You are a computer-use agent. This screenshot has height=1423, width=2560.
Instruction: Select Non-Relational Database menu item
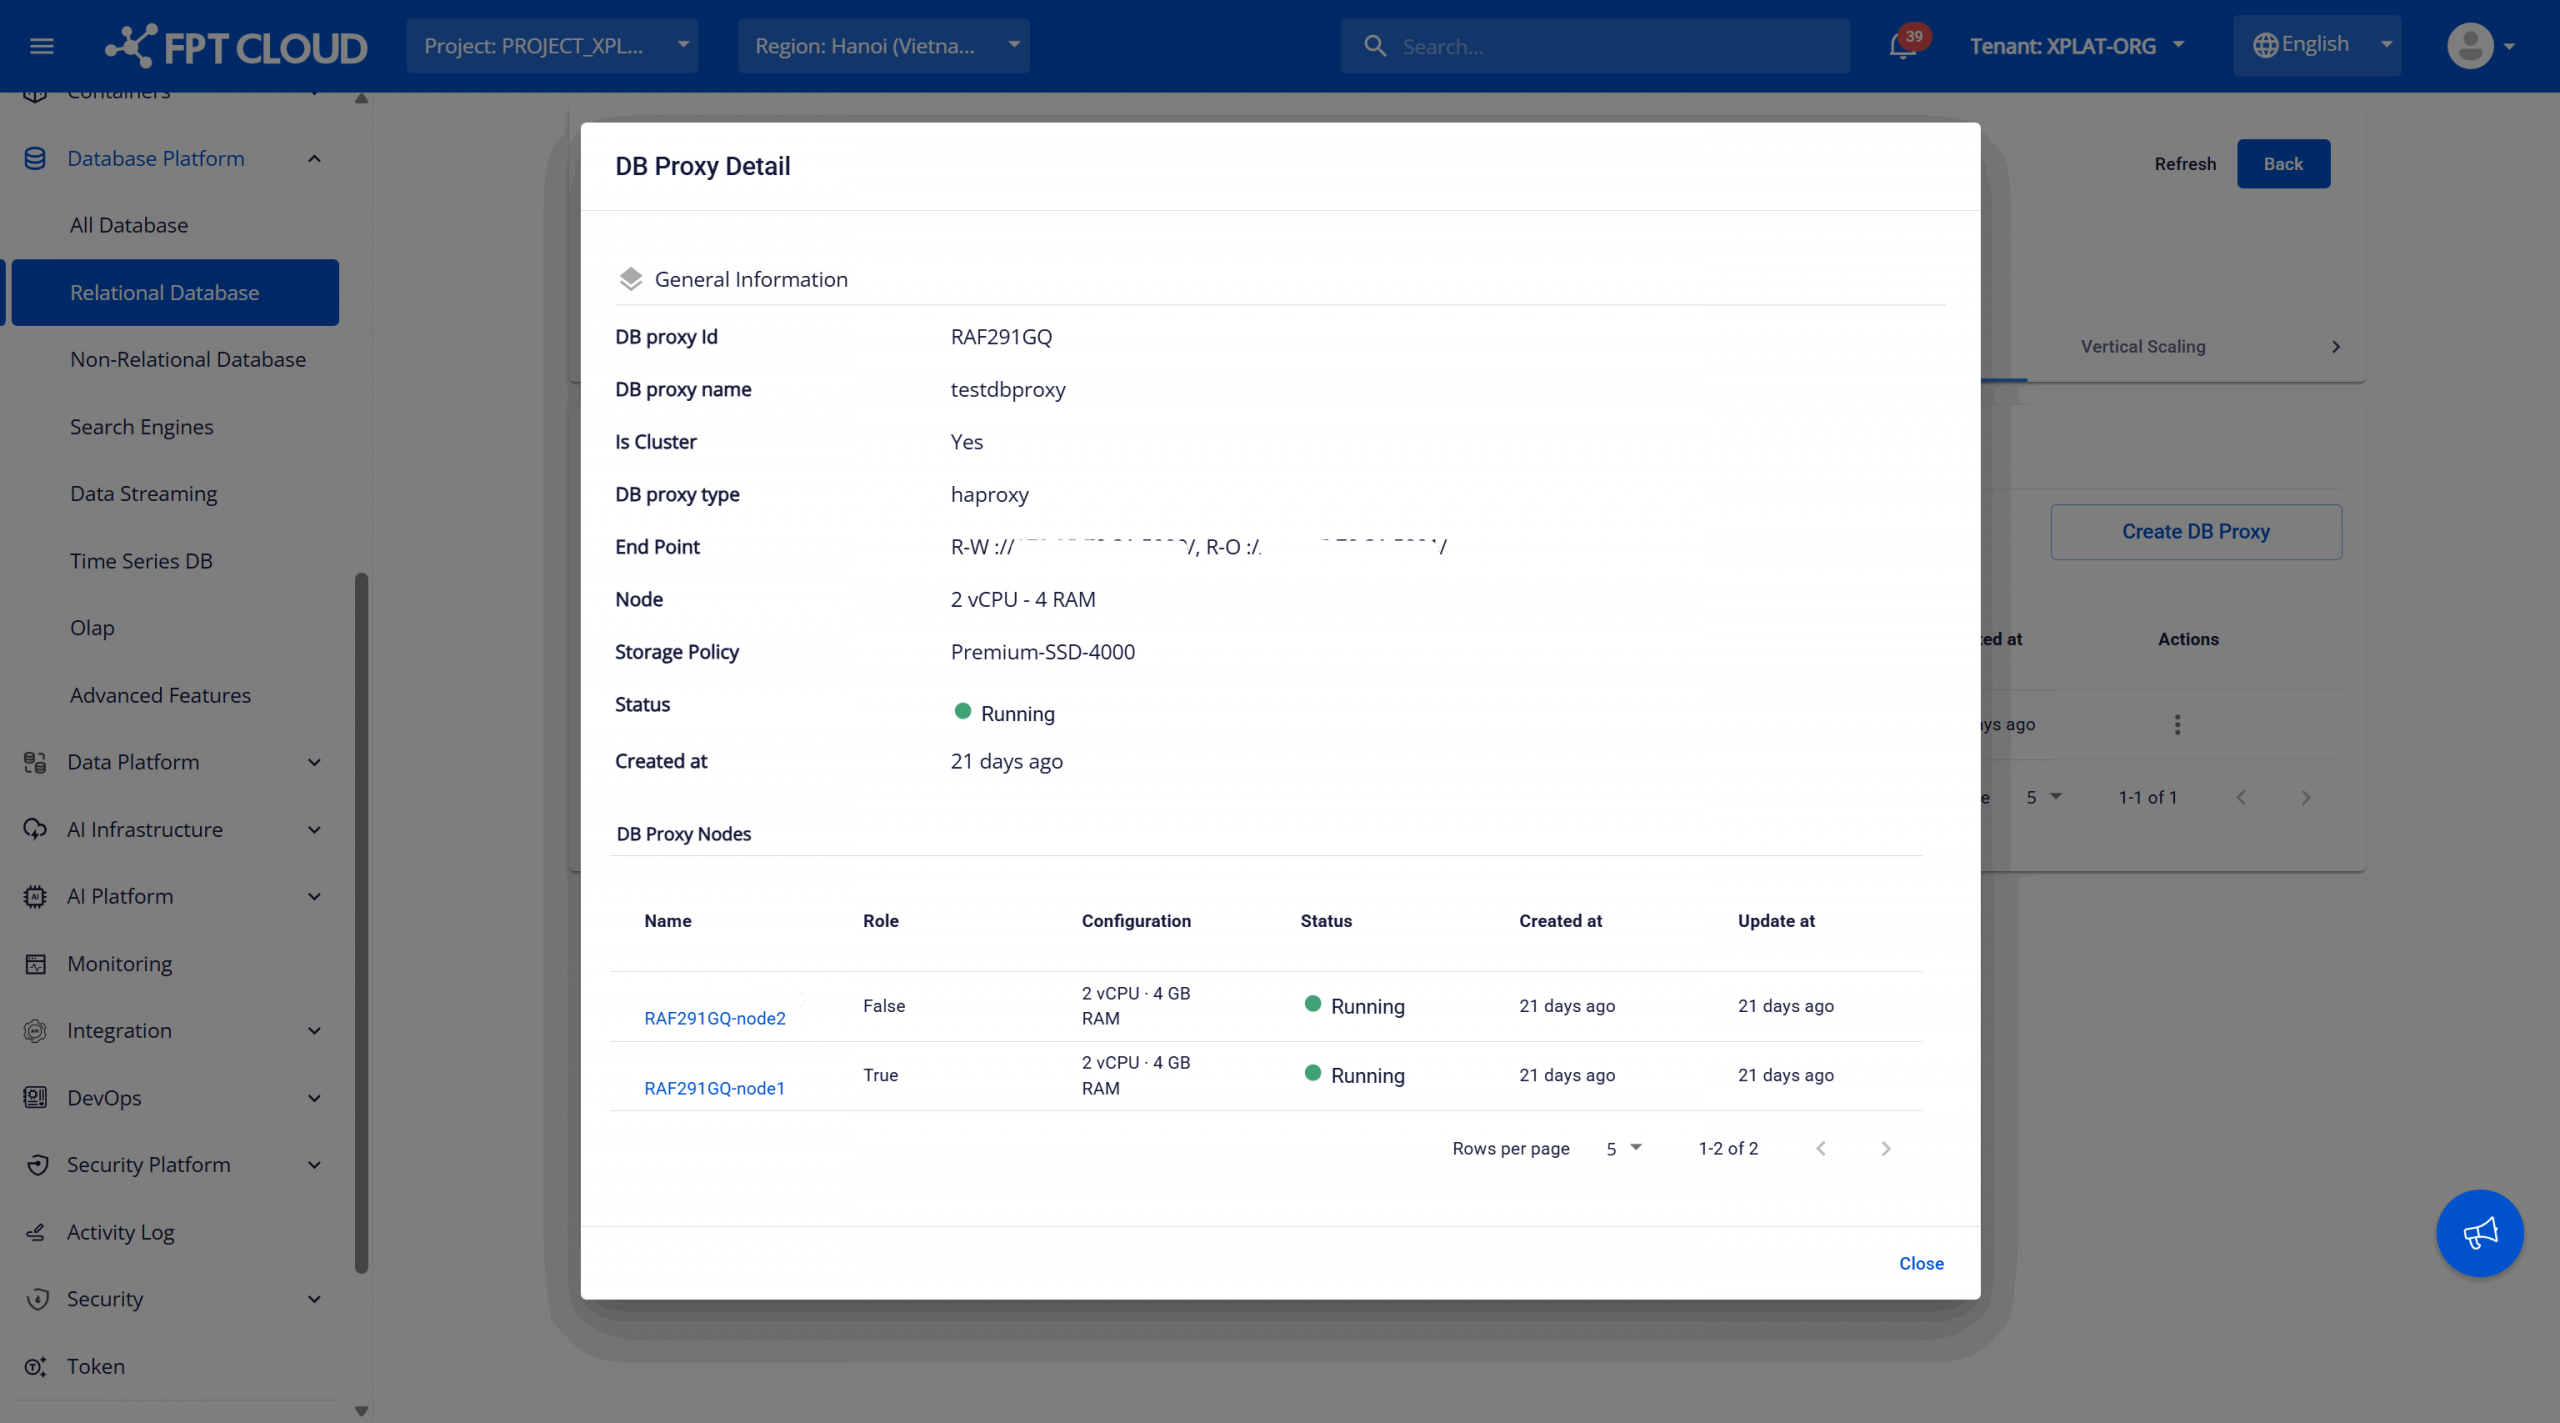(188, 359)
